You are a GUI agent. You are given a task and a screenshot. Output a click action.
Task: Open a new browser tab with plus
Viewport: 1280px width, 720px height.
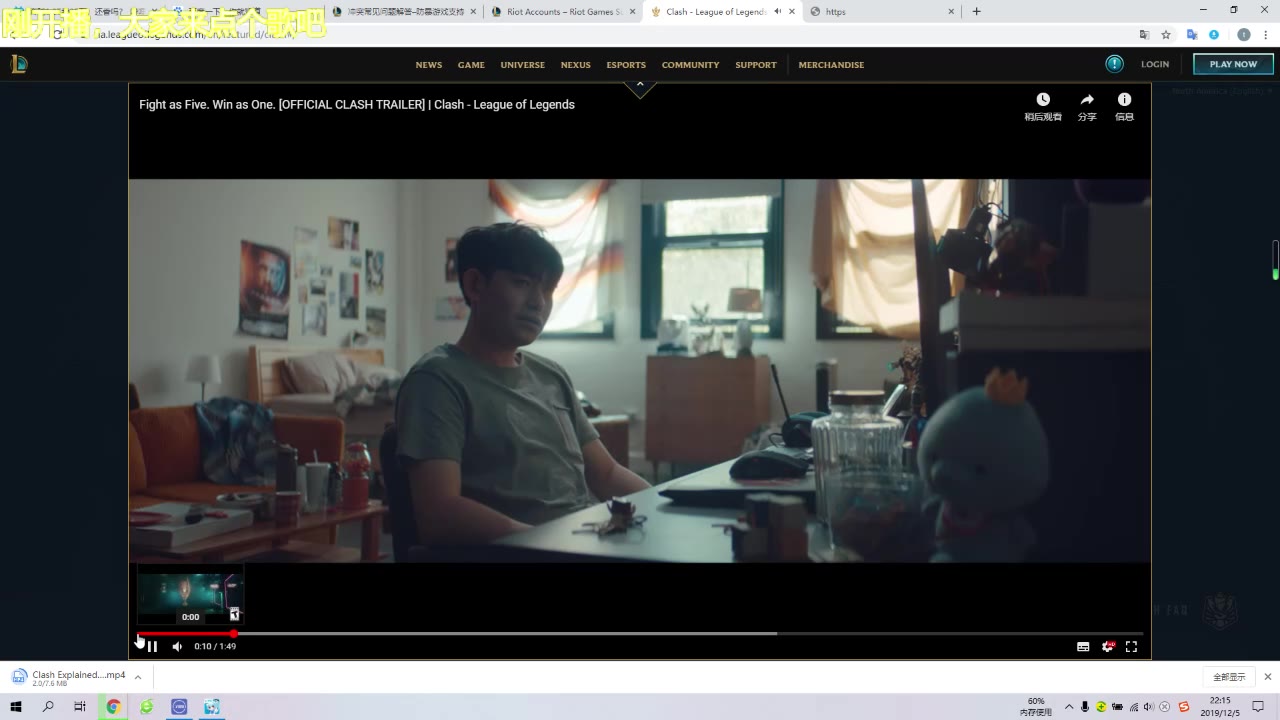tap(976, 12)
